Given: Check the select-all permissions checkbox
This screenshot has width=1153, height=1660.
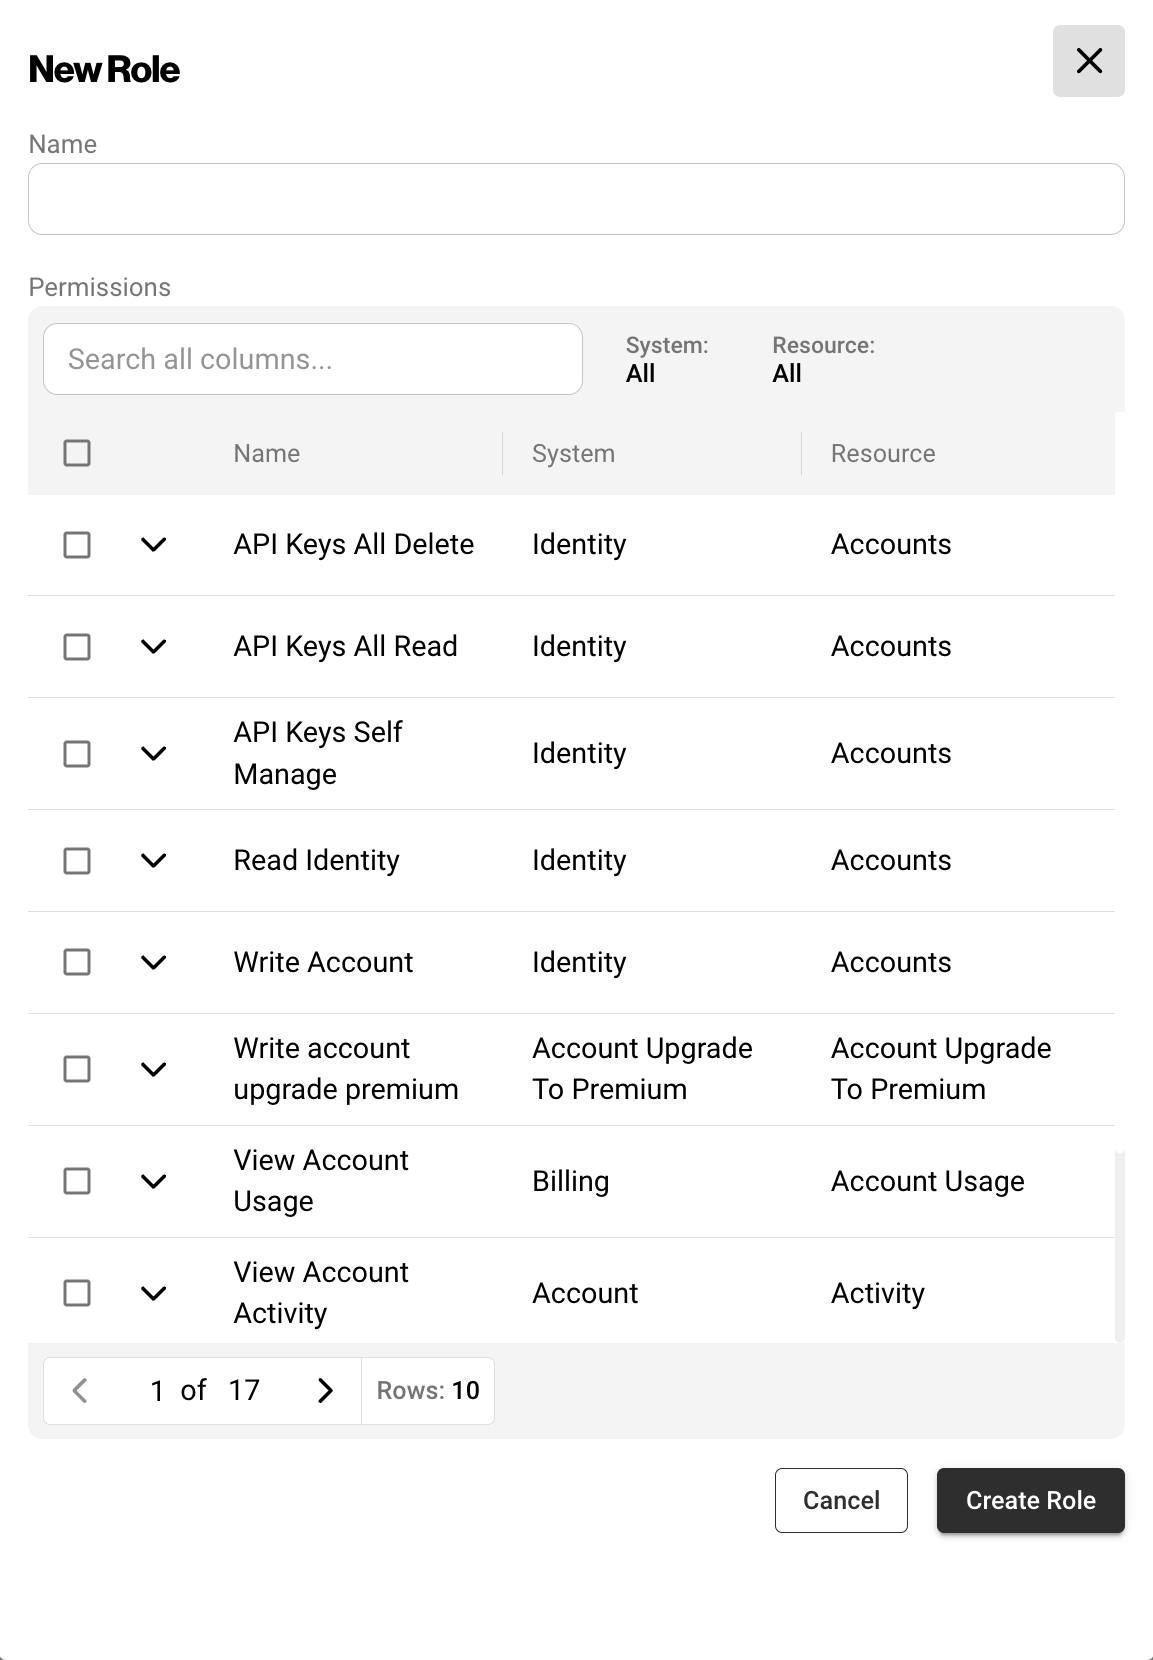Looking at the screenshot, I should 77,453.
